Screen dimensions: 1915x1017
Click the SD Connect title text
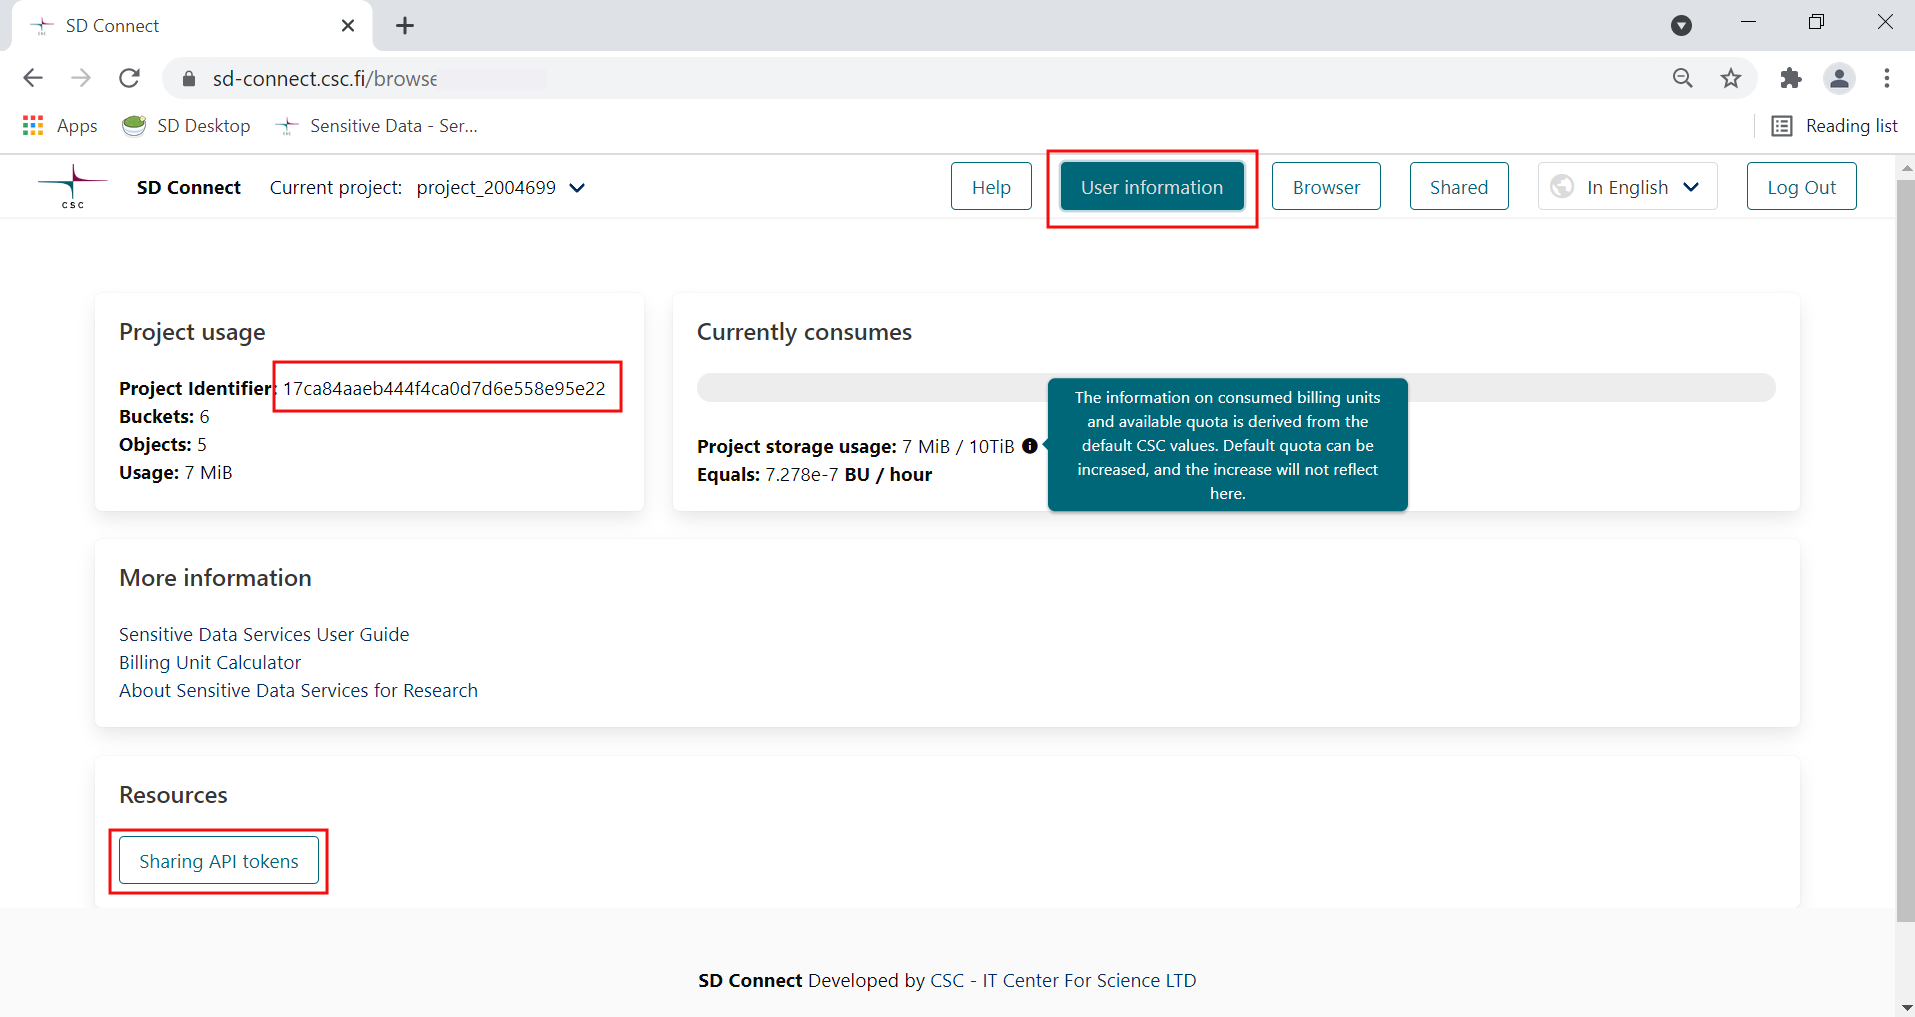[189, 187]
